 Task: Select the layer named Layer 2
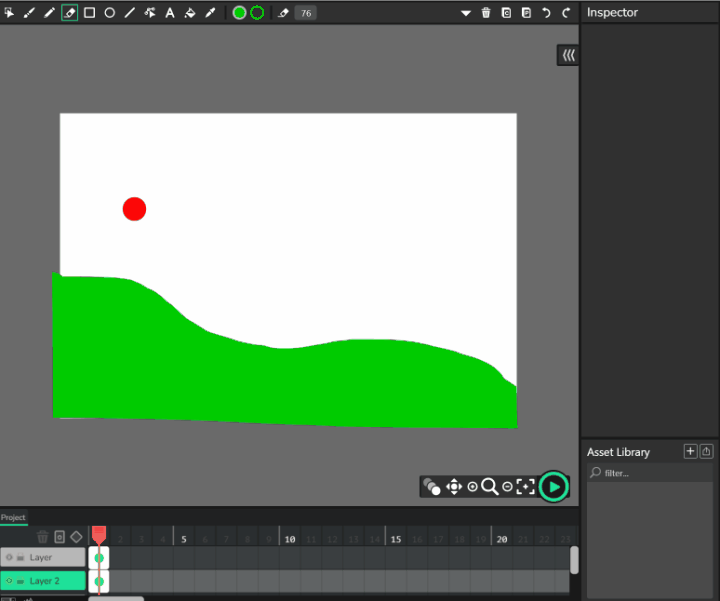pyautogui.click(x=43, y=581)
